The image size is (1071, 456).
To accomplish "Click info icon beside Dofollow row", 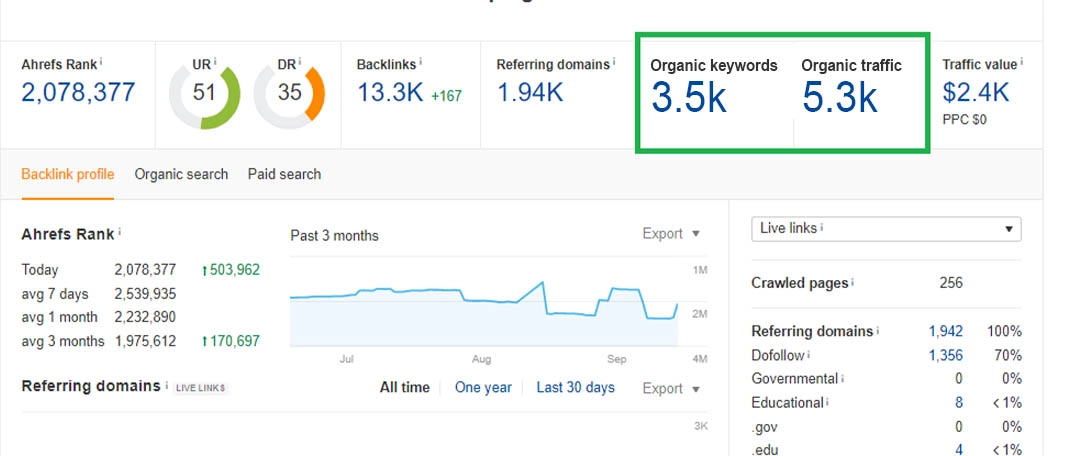I will click(x=810, y=355).
